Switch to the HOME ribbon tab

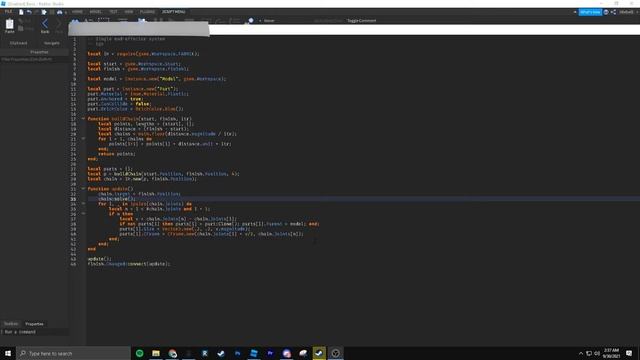pos(77,12)
